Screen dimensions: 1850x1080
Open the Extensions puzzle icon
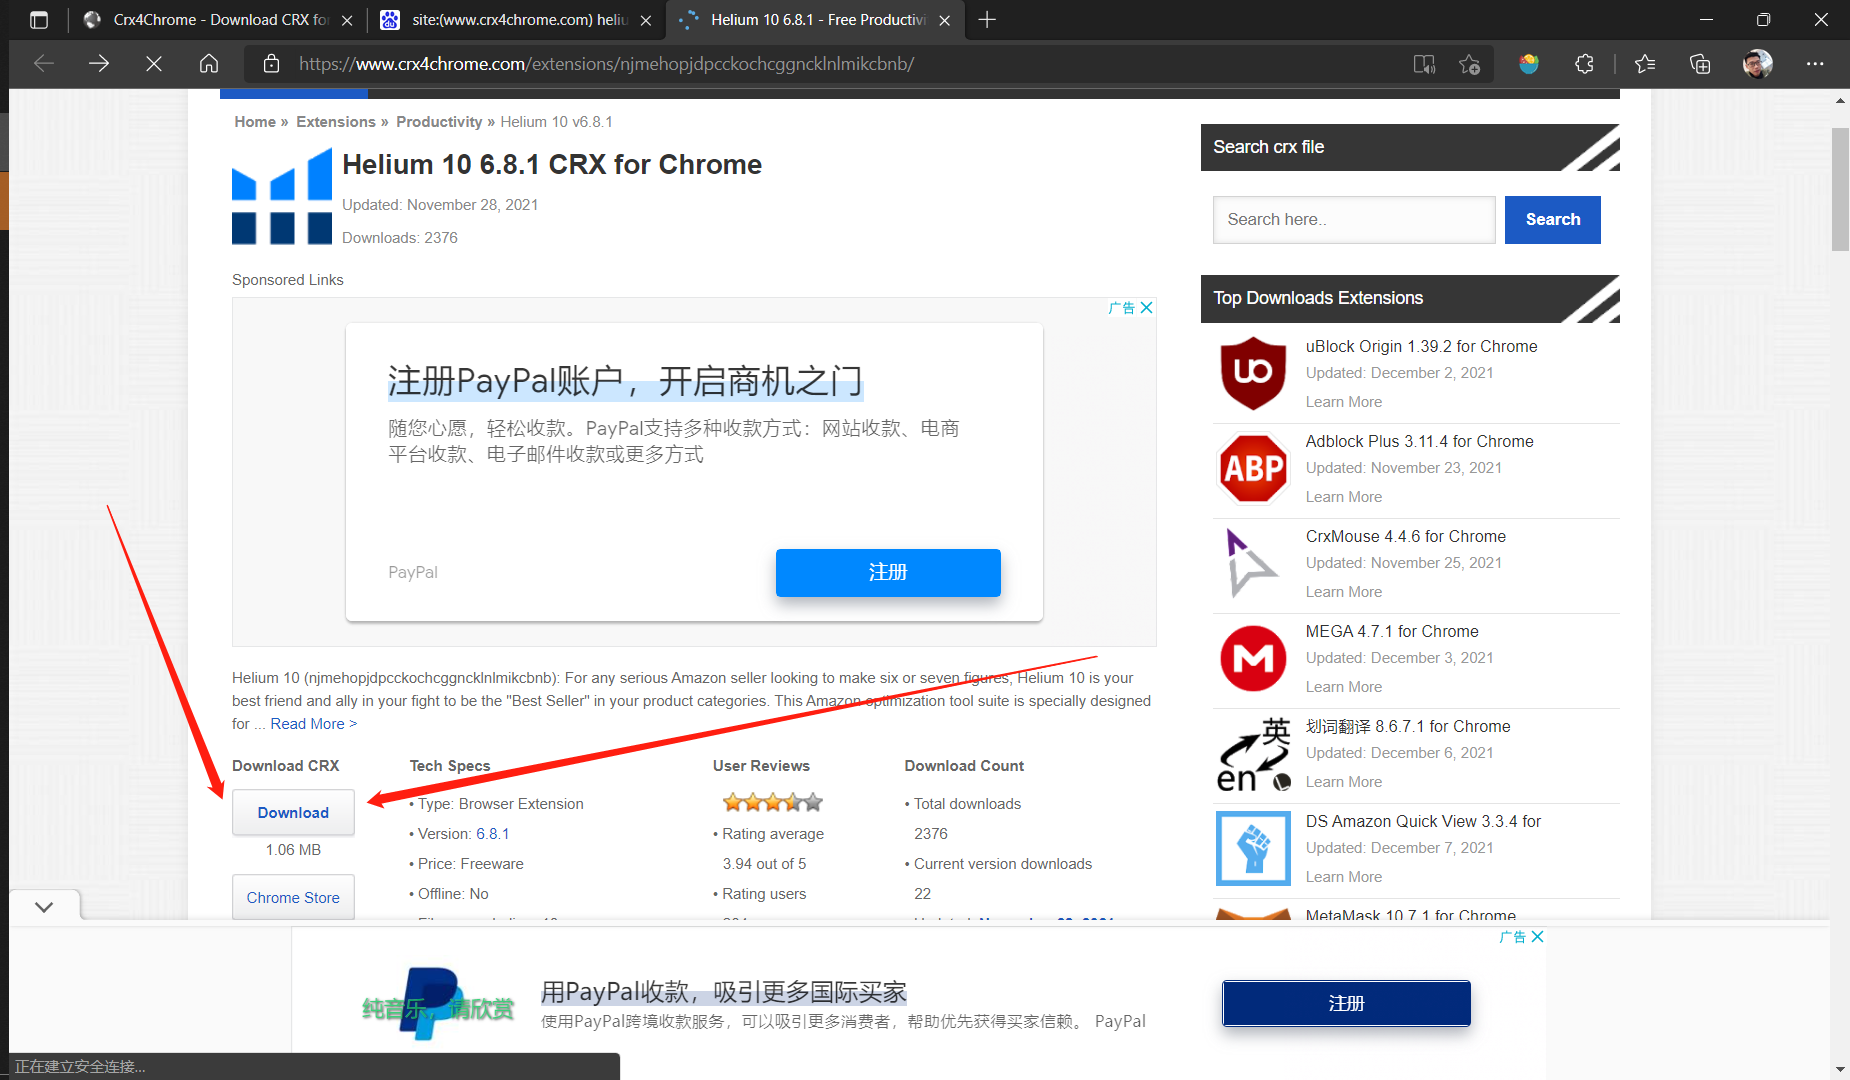click(x=1584, y=64)
